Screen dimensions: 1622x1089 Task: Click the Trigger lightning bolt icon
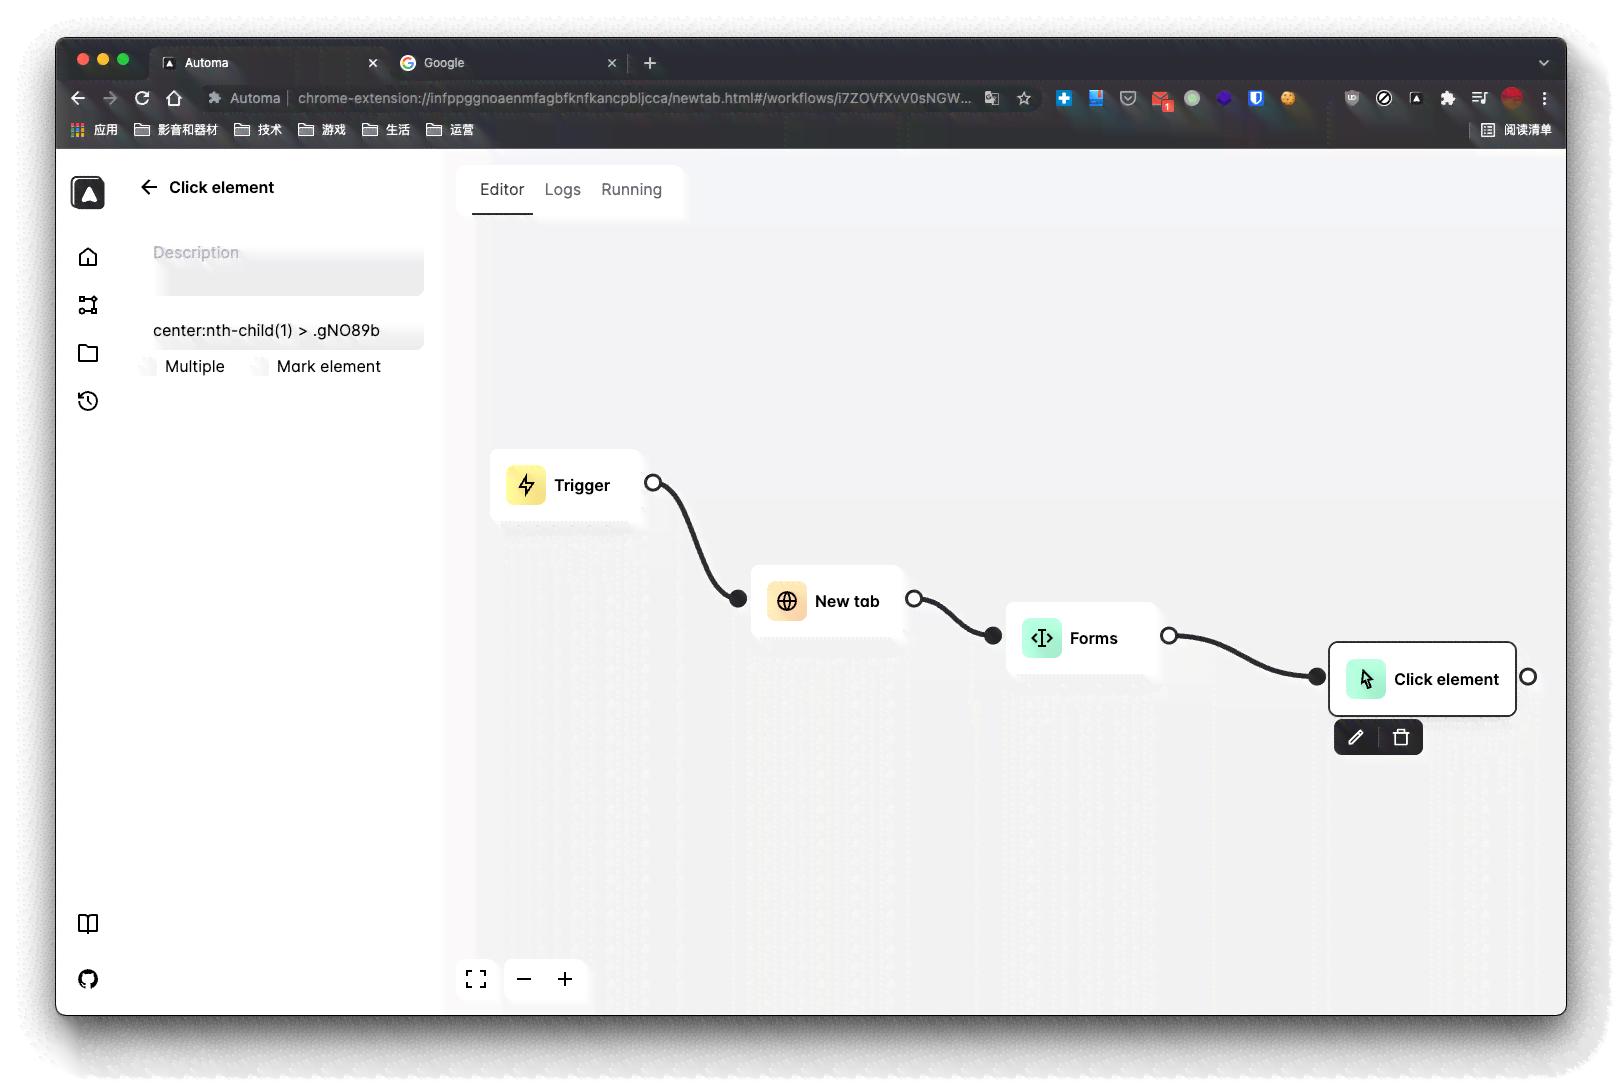tap(526, 485)
